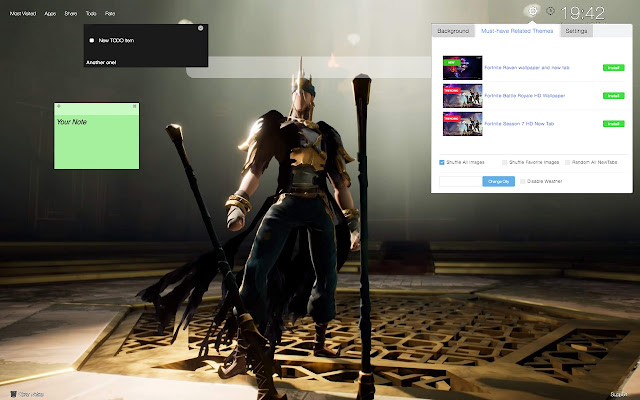Click the Your Note text area
Viewport: 640px width, 400px height.
pyautogui.click(x=96, y=141)
